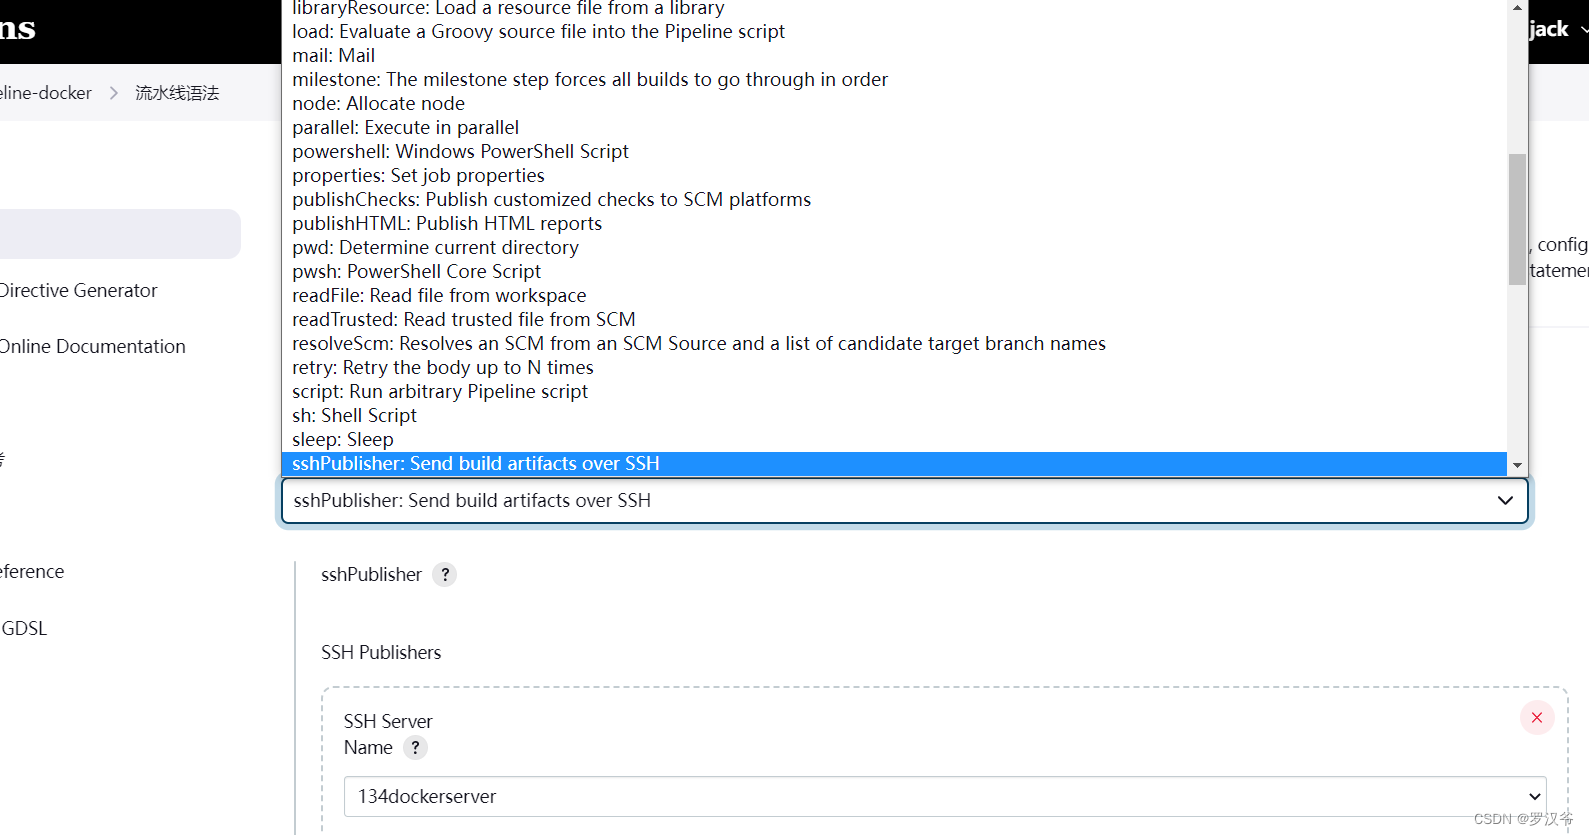Open the 134dockerserver server name dropdown
This screenshot has width=1589, height=835.
[x=945, y=797]
